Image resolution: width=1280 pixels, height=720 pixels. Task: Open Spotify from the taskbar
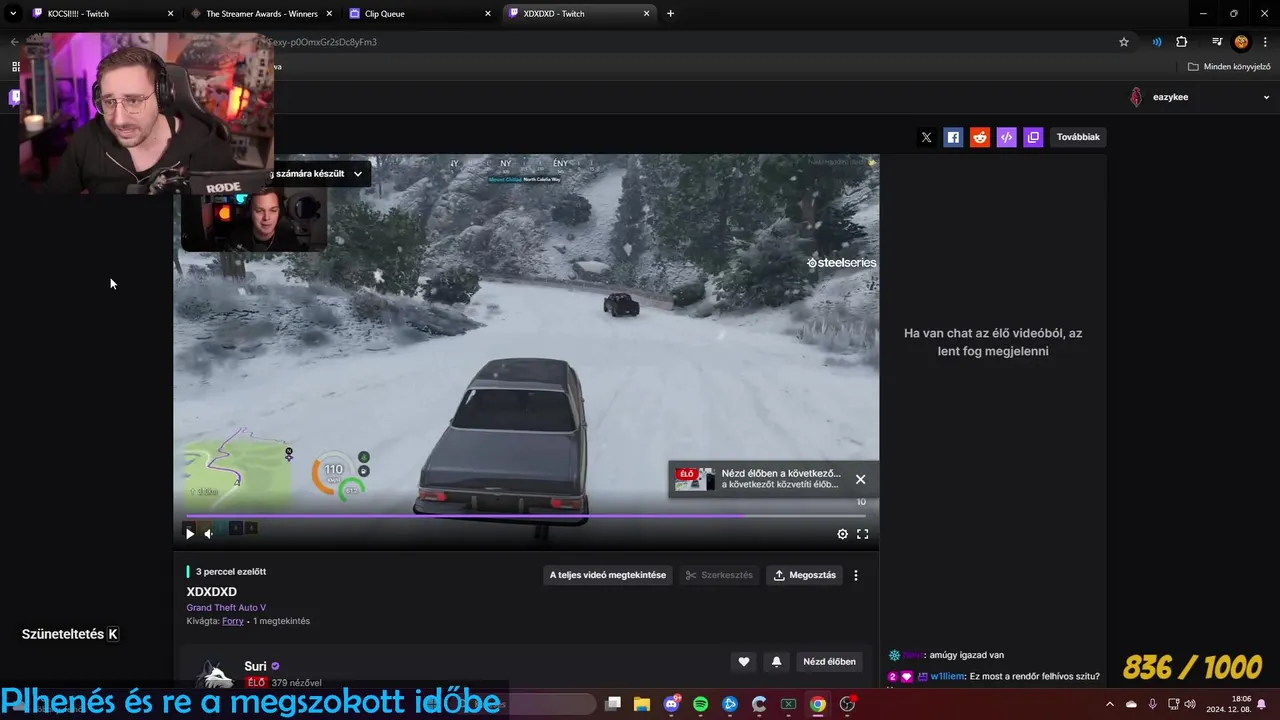701,704
